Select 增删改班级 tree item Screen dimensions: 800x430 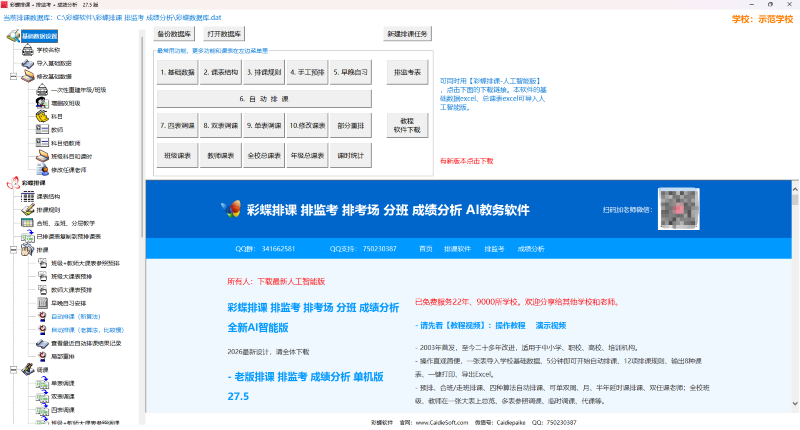click(65, 103)
